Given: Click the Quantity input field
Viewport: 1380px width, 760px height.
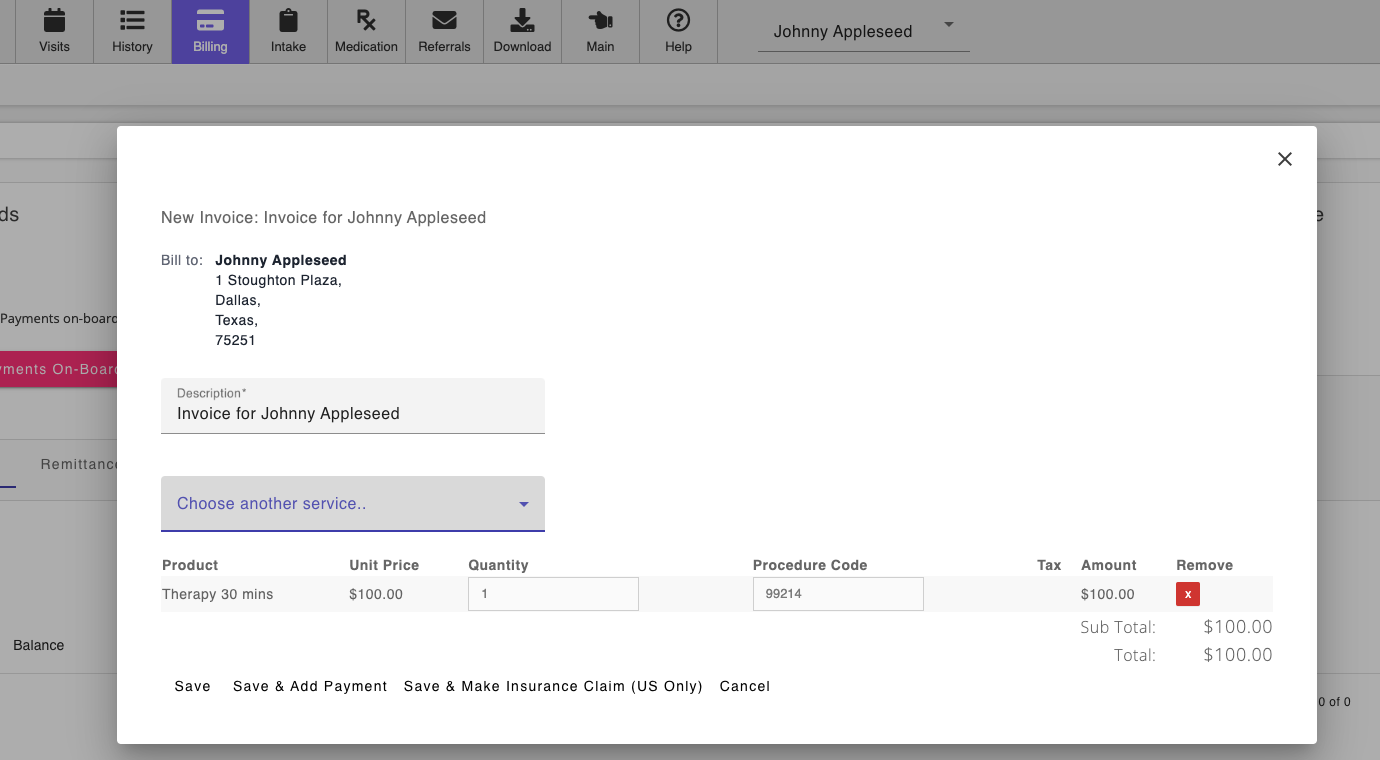Looking at the screenshot, I should [552, 593].
